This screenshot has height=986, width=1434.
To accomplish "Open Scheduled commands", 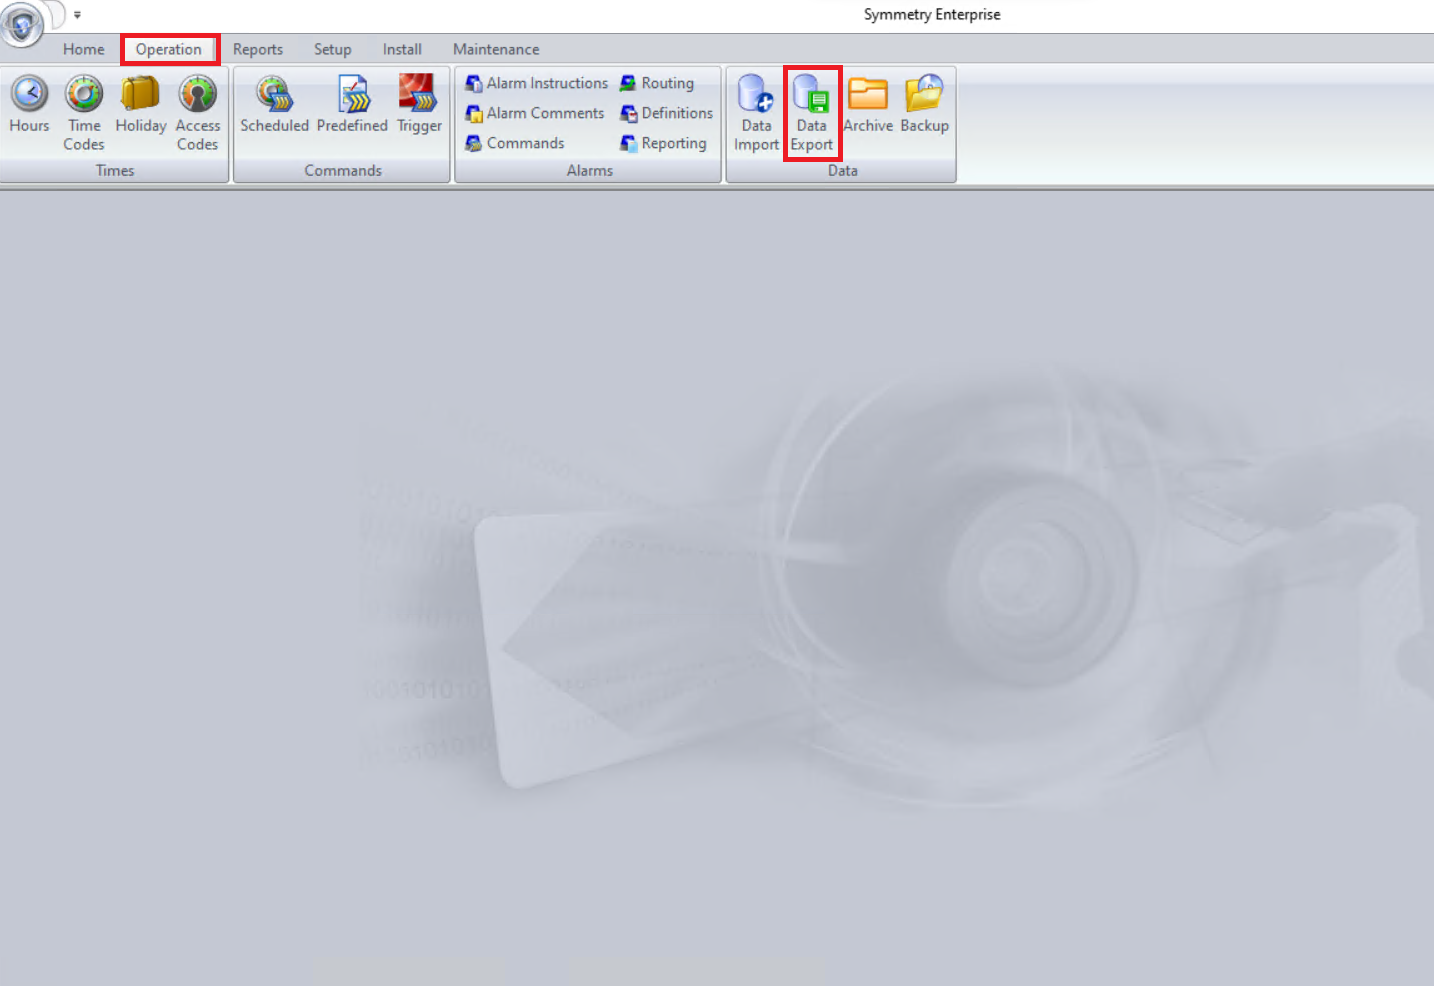I will (274, 104).
